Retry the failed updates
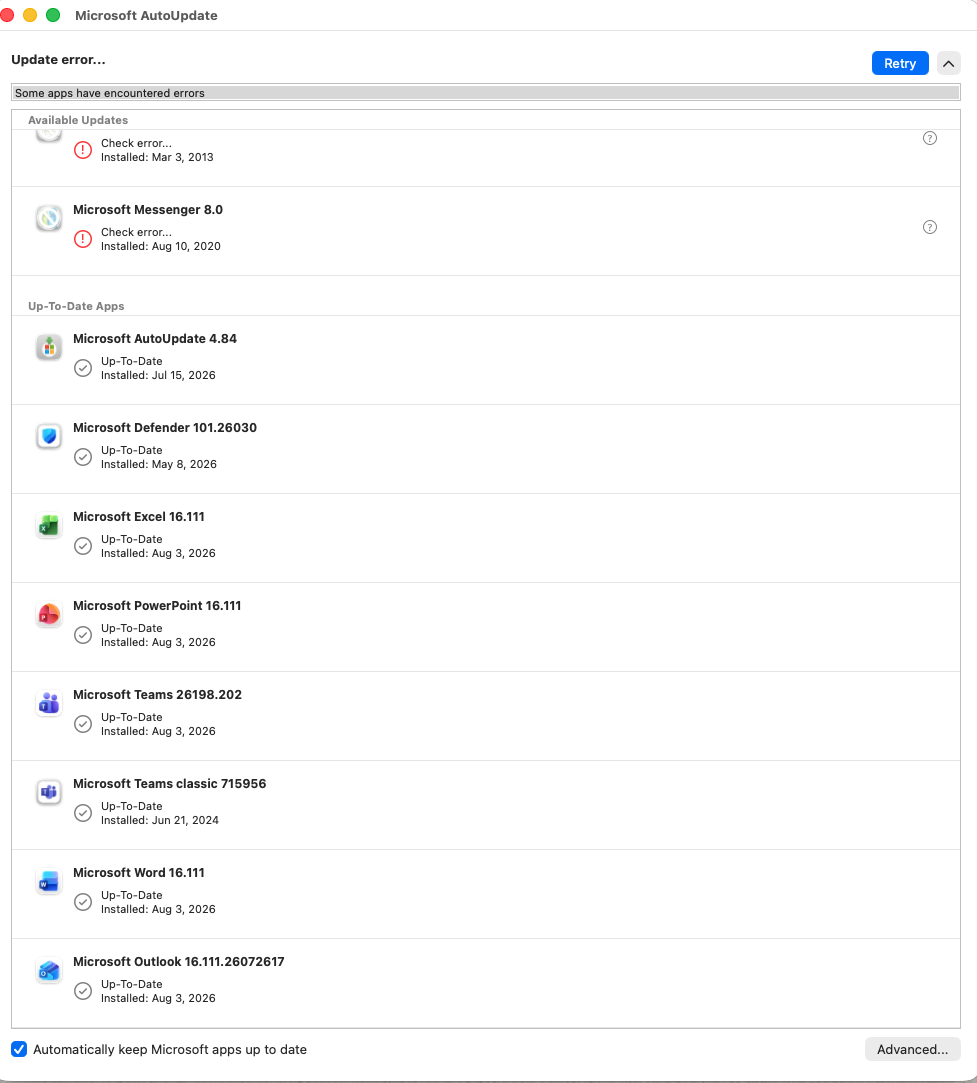 (x=900, y=64)
